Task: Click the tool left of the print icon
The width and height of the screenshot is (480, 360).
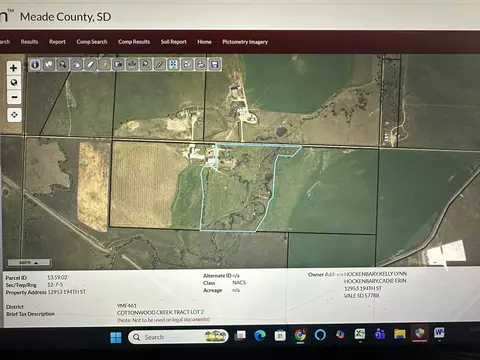Action: [x=187, y=64]
